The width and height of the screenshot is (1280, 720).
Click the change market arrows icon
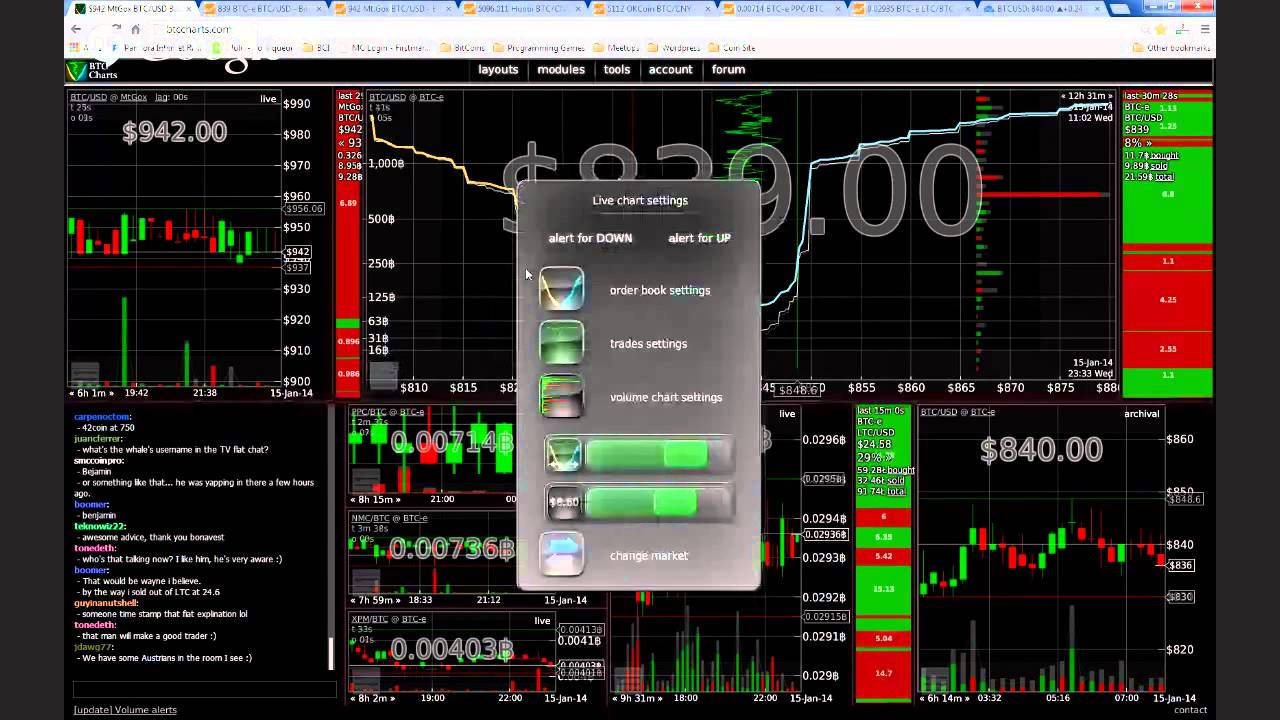pos(561,555)
